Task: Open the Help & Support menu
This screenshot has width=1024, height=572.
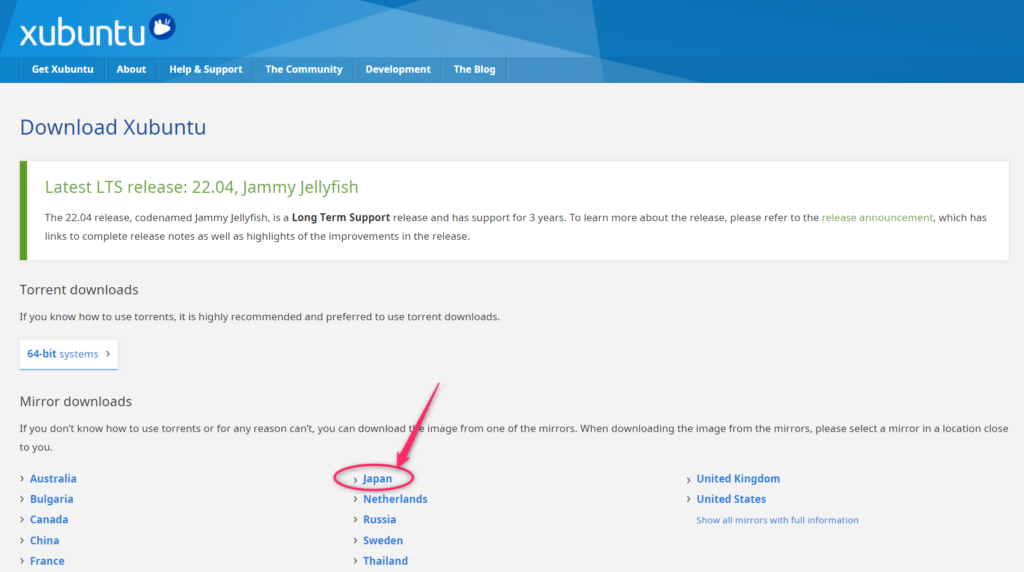Action: coord(206,69)
